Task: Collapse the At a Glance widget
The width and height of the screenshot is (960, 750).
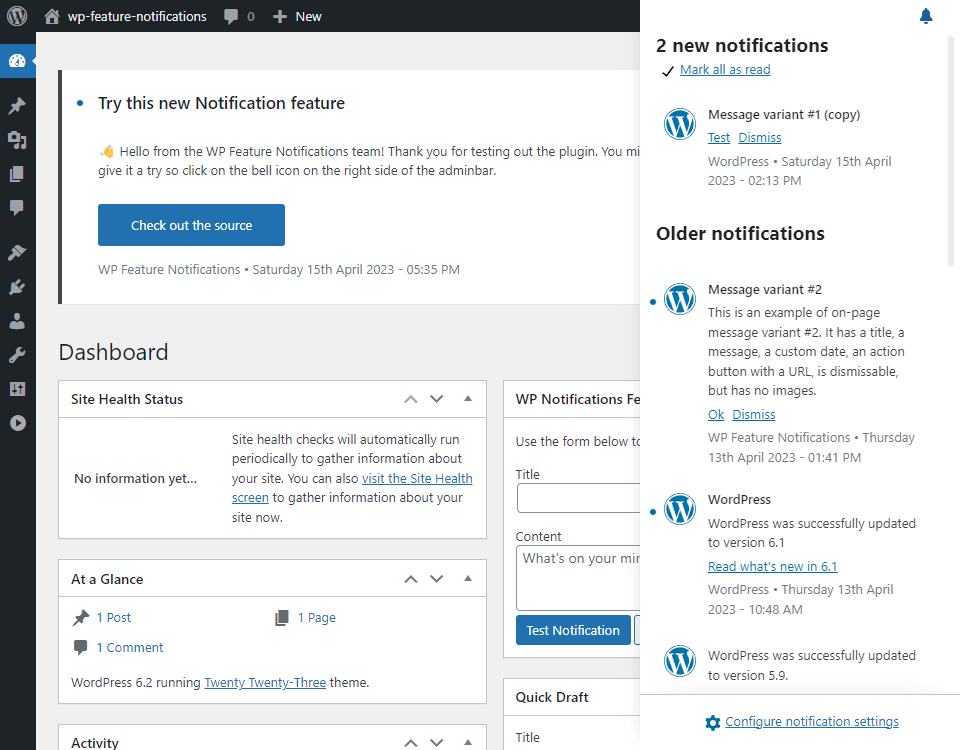Action: [468, 578]
